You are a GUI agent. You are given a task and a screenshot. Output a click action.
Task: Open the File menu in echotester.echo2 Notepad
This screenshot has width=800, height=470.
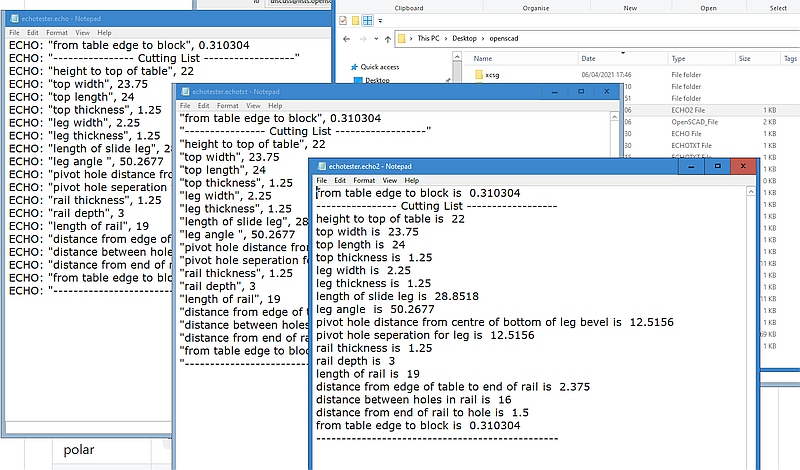322,180
